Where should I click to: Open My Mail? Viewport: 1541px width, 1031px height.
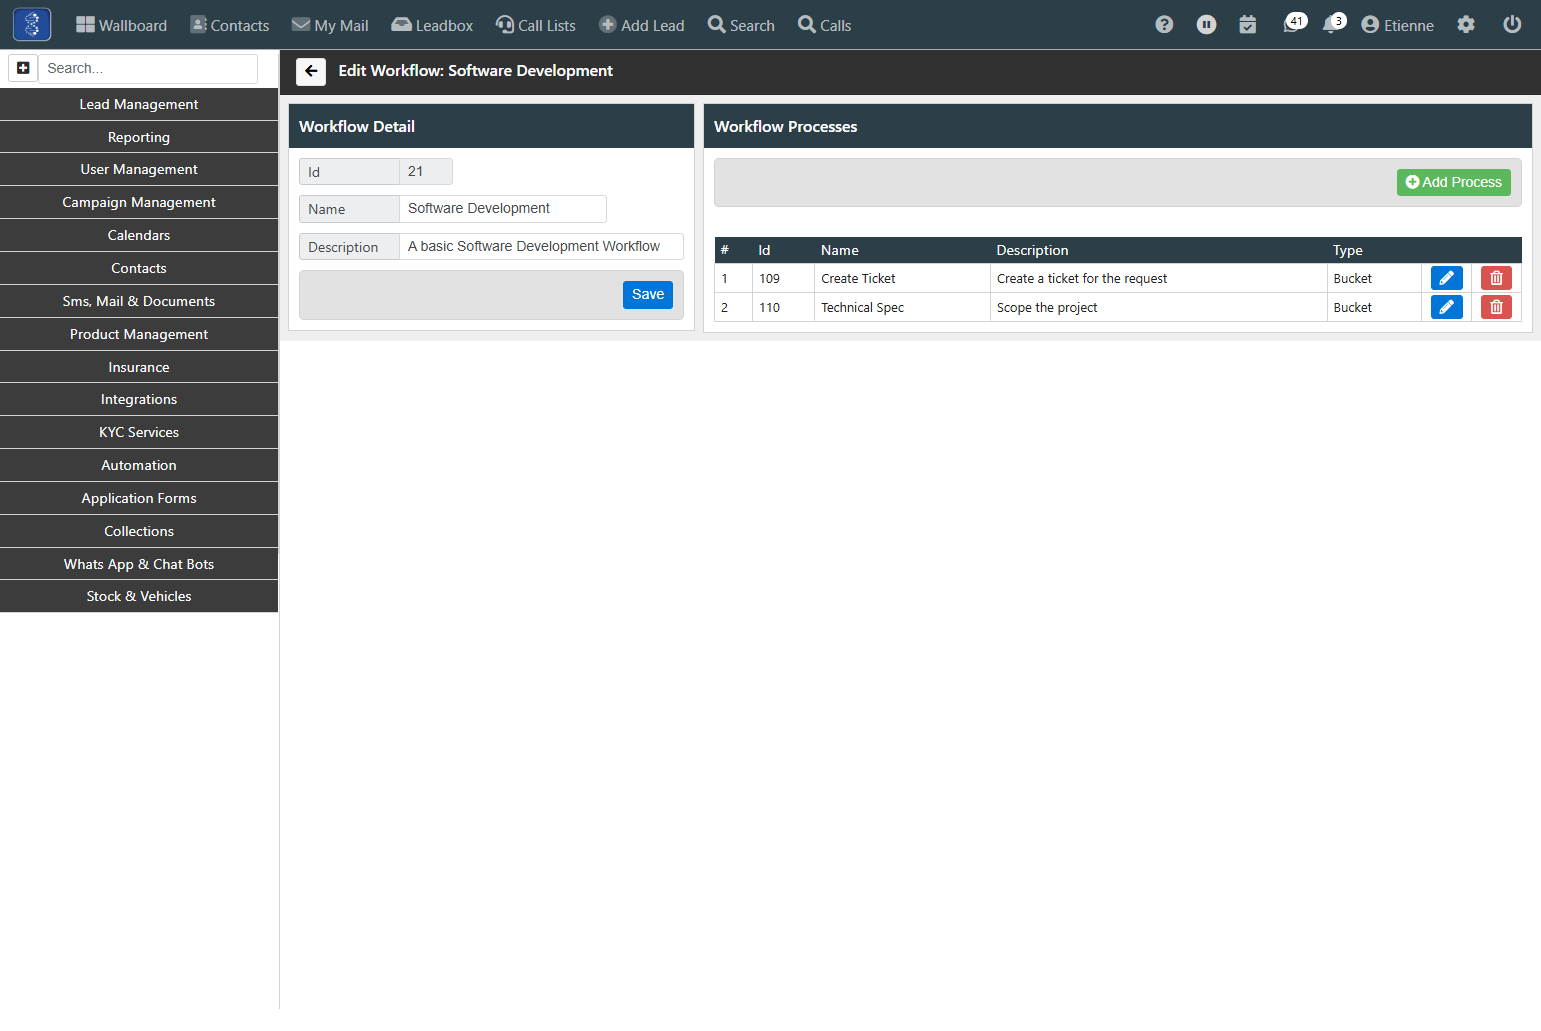coord(330,25)
